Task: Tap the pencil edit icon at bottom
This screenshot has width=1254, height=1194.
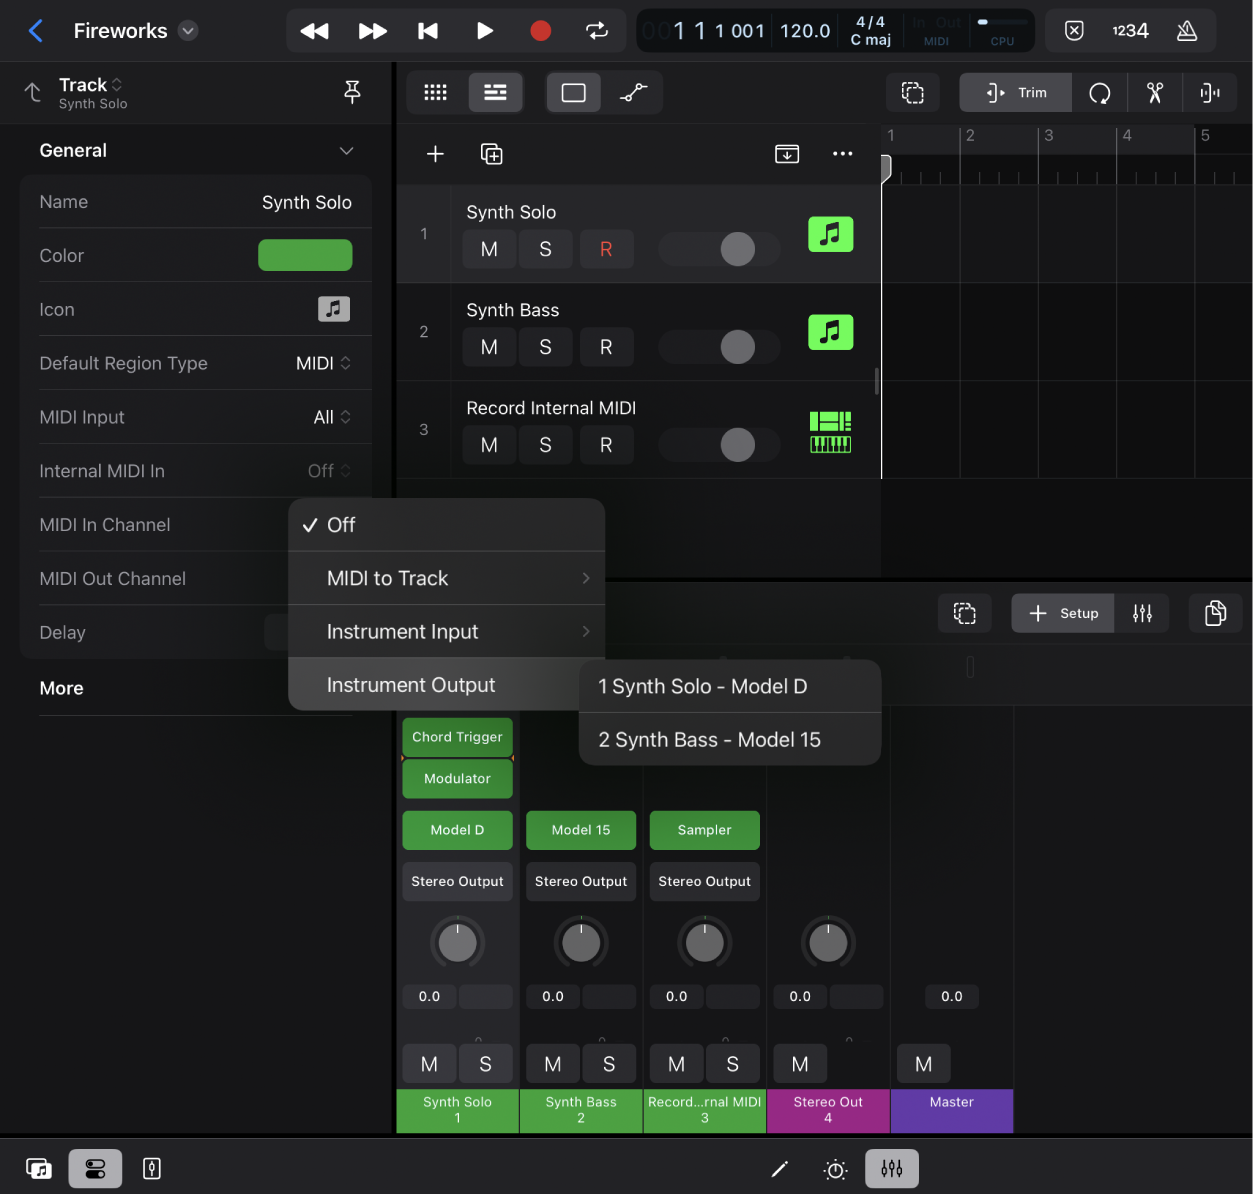Action: pyautogui.click(x=780, y=1168)
